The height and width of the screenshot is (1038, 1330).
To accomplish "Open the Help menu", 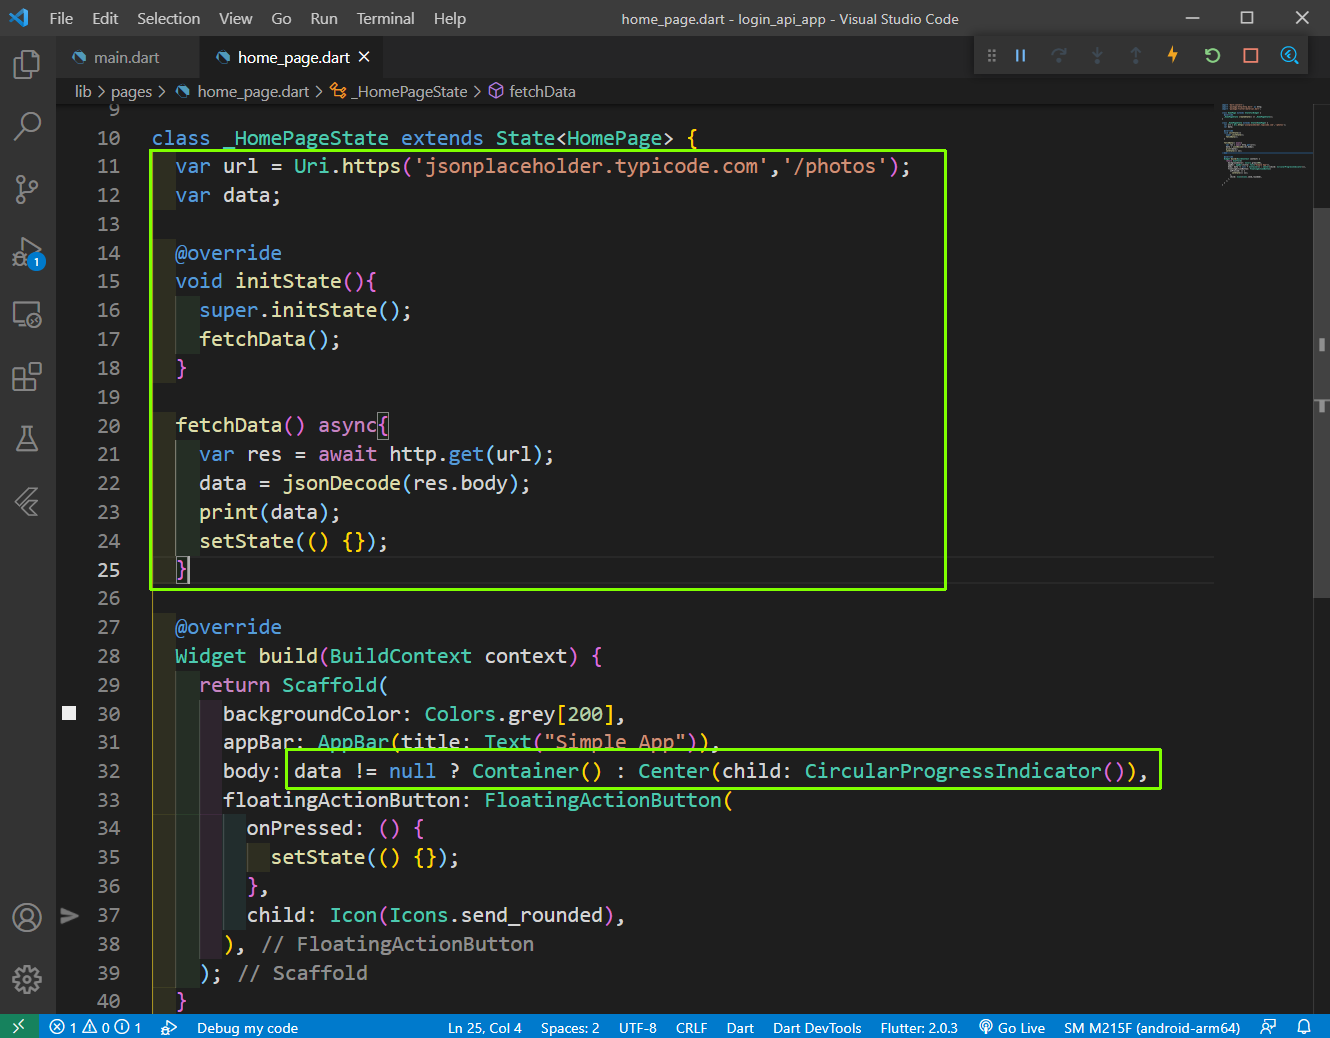I will [450, 18].
